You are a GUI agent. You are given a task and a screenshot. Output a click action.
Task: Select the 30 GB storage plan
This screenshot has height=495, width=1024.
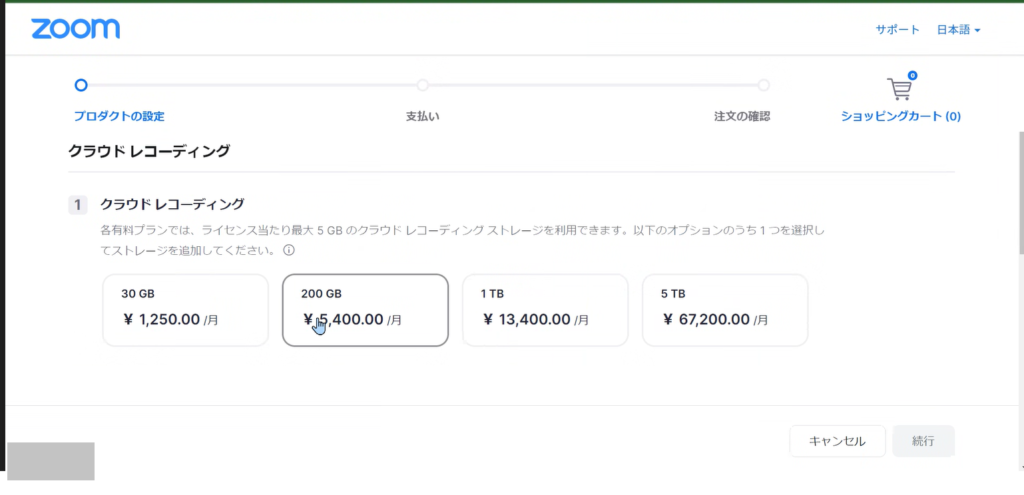tap(185, 310)
